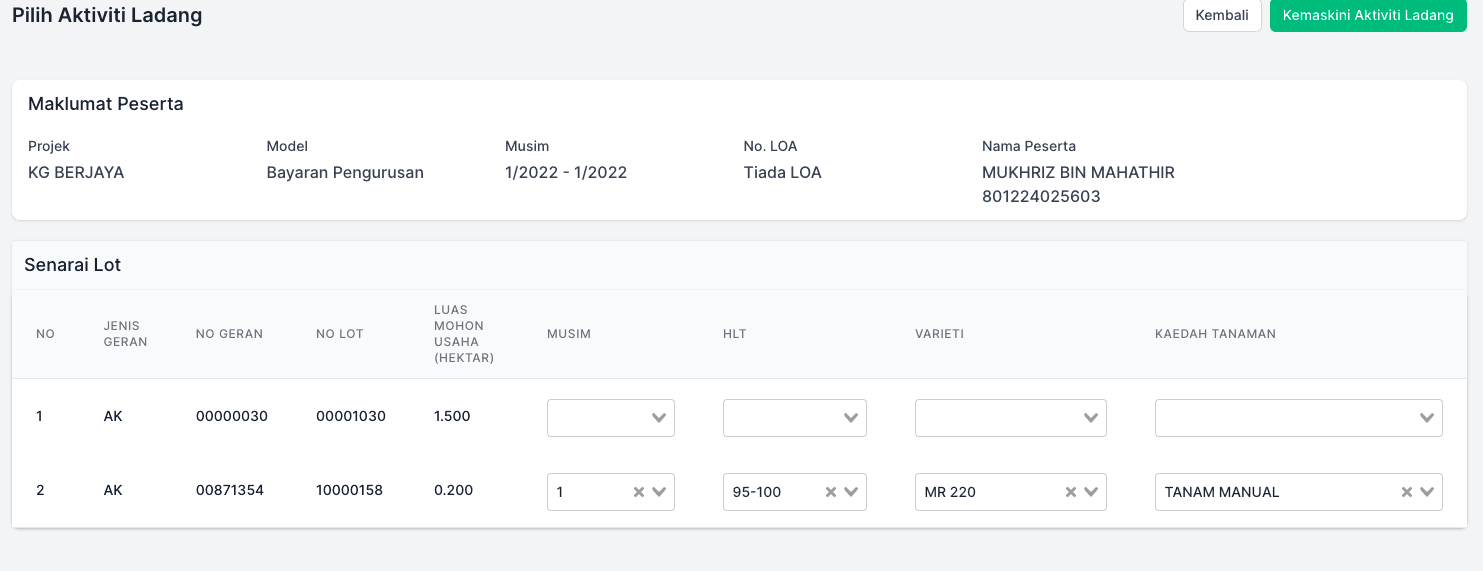This screenshot has width=1483, height=571.
Task: Open chevron beside TANAM MANUAL
Action: 1427,492
